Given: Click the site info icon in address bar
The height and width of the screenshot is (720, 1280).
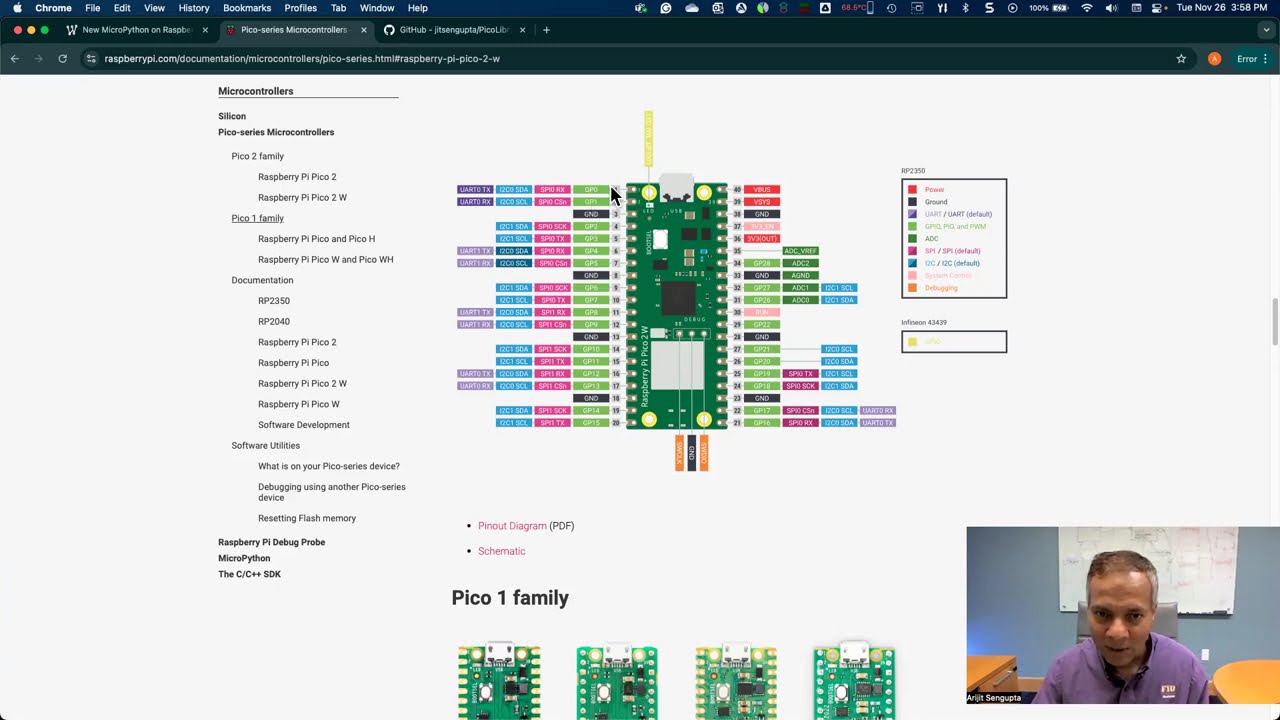Looking at the screenshot, I should coord(91,59).
